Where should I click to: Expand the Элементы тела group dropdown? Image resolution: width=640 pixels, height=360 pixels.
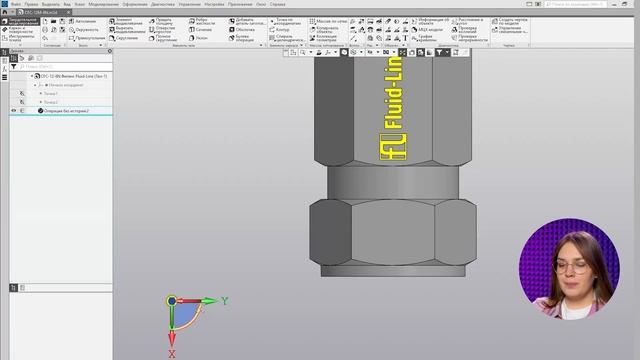click(x=261, y=45)
